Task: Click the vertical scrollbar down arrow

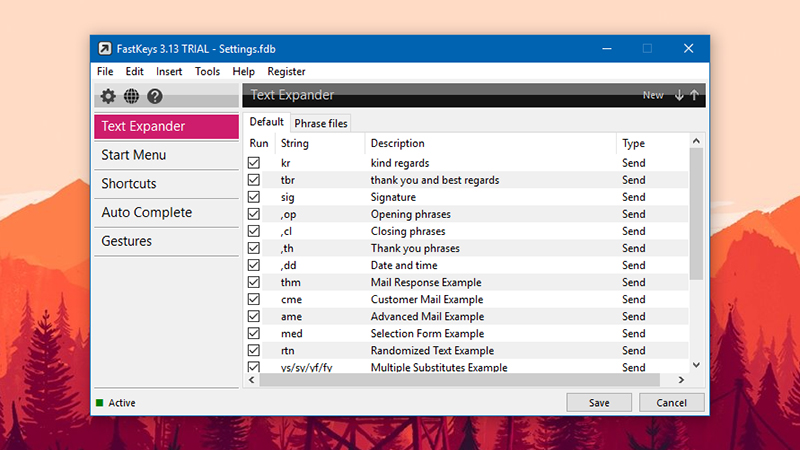Action: coord(696,365)
